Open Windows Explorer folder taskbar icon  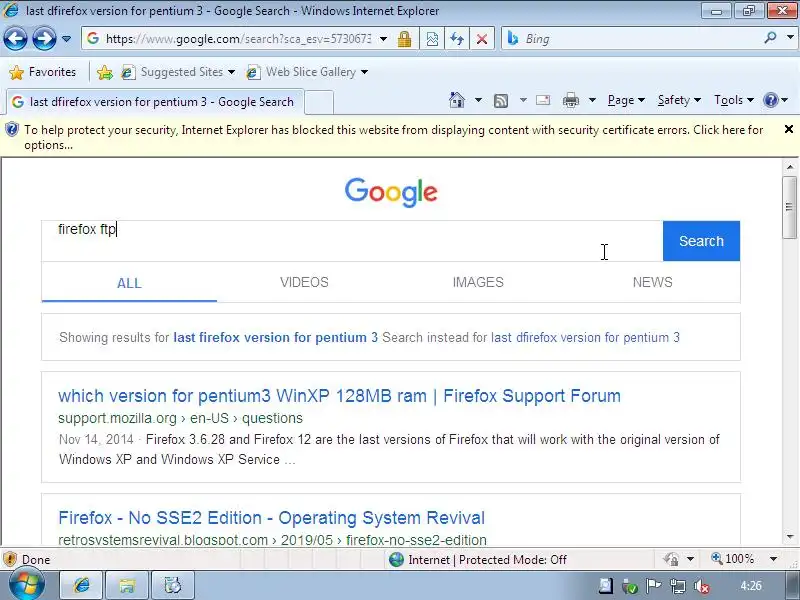(x=127, y=586)
